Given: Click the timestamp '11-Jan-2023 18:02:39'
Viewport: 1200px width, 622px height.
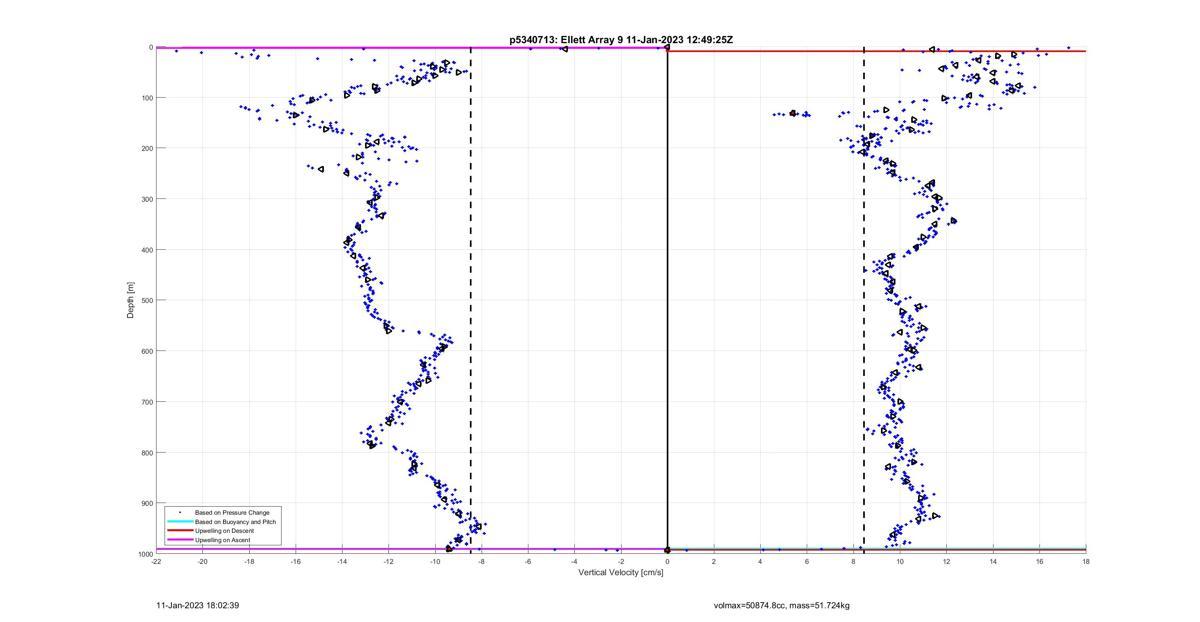Looking at the screenshot, I should click(197, 605).
